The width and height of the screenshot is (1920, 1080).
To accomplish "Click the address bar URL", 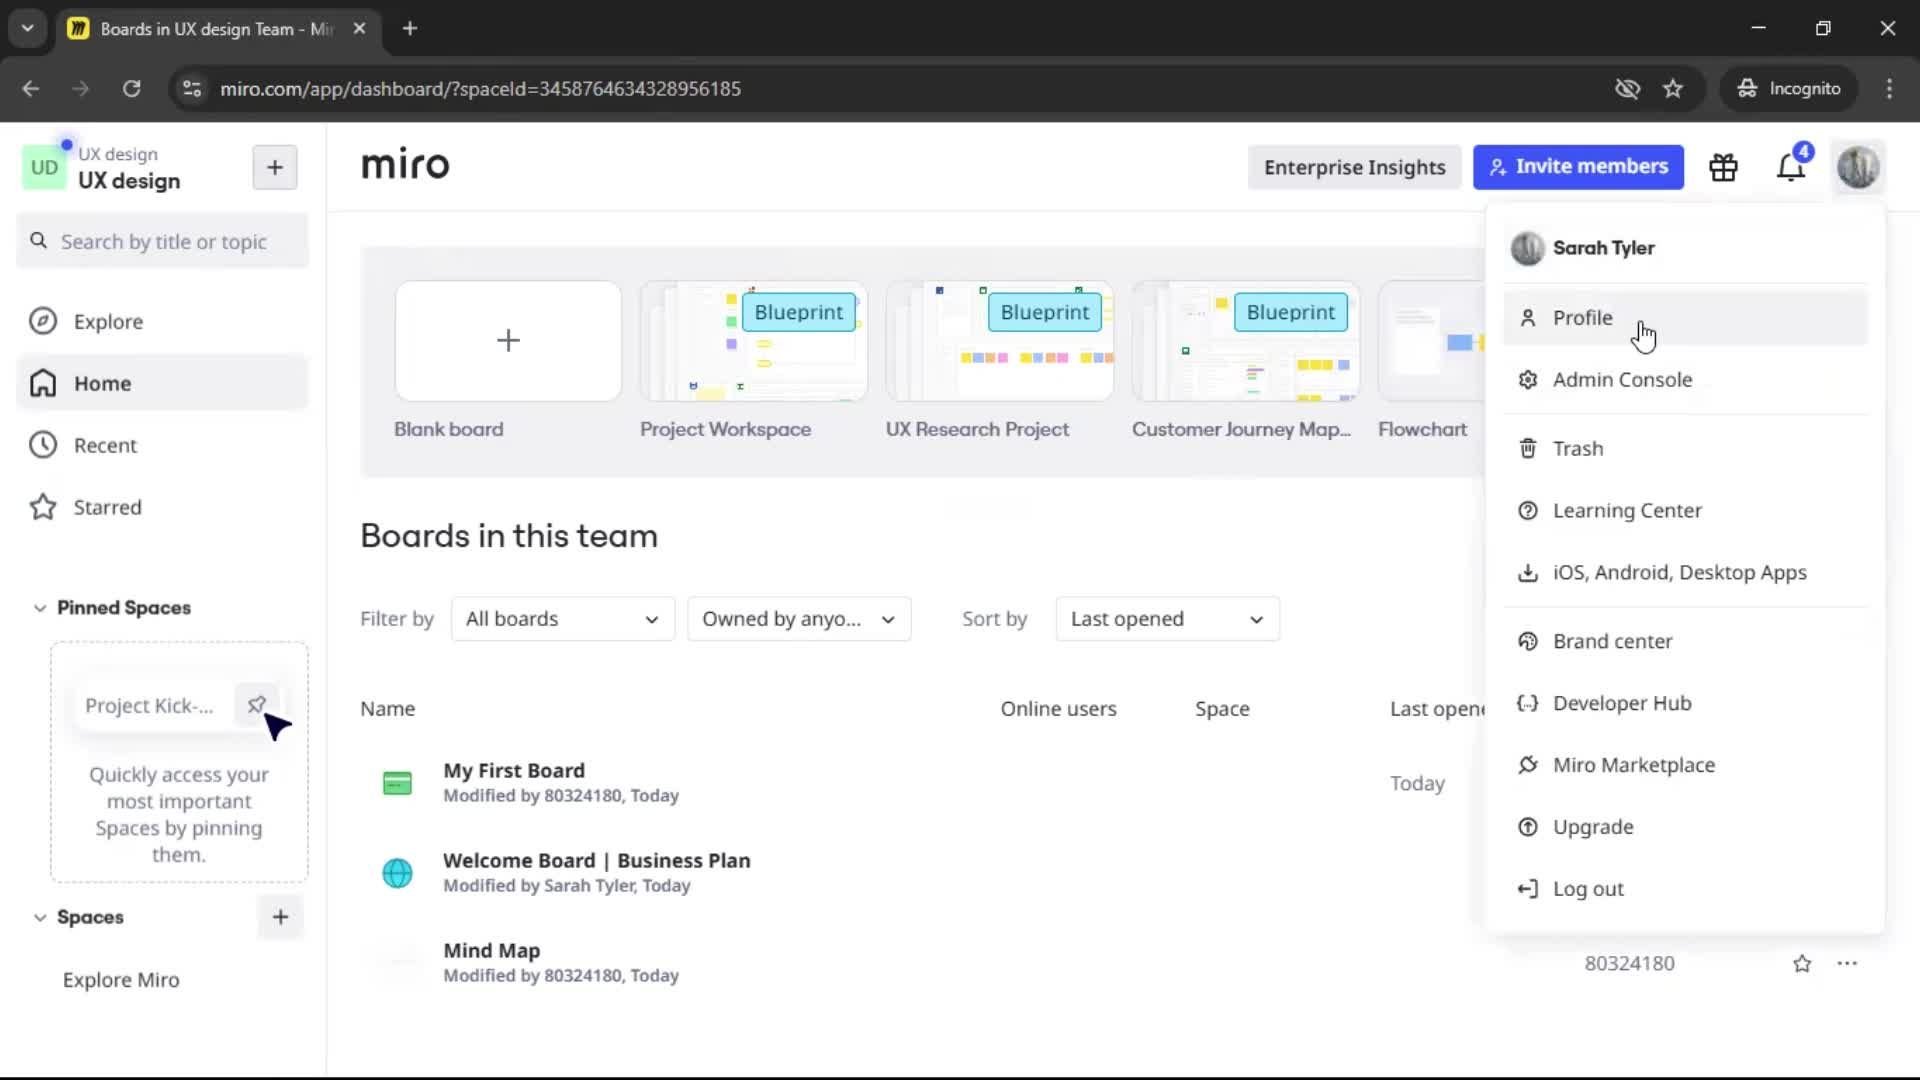I will [480, 89].
